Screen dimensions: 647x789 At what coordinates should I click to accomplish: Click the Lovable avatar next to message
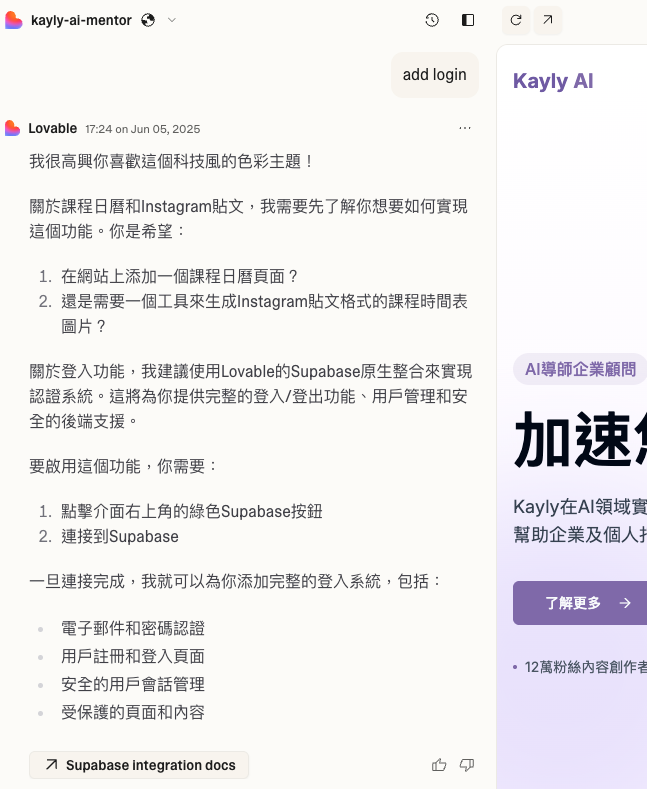pos(13,128)
